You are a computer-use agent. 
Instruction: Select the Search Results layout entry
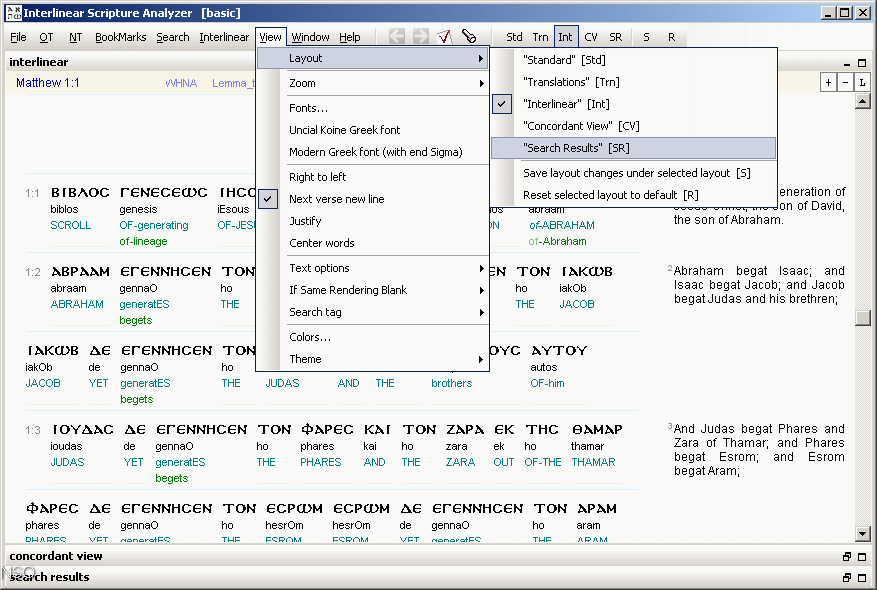[573, 148]
